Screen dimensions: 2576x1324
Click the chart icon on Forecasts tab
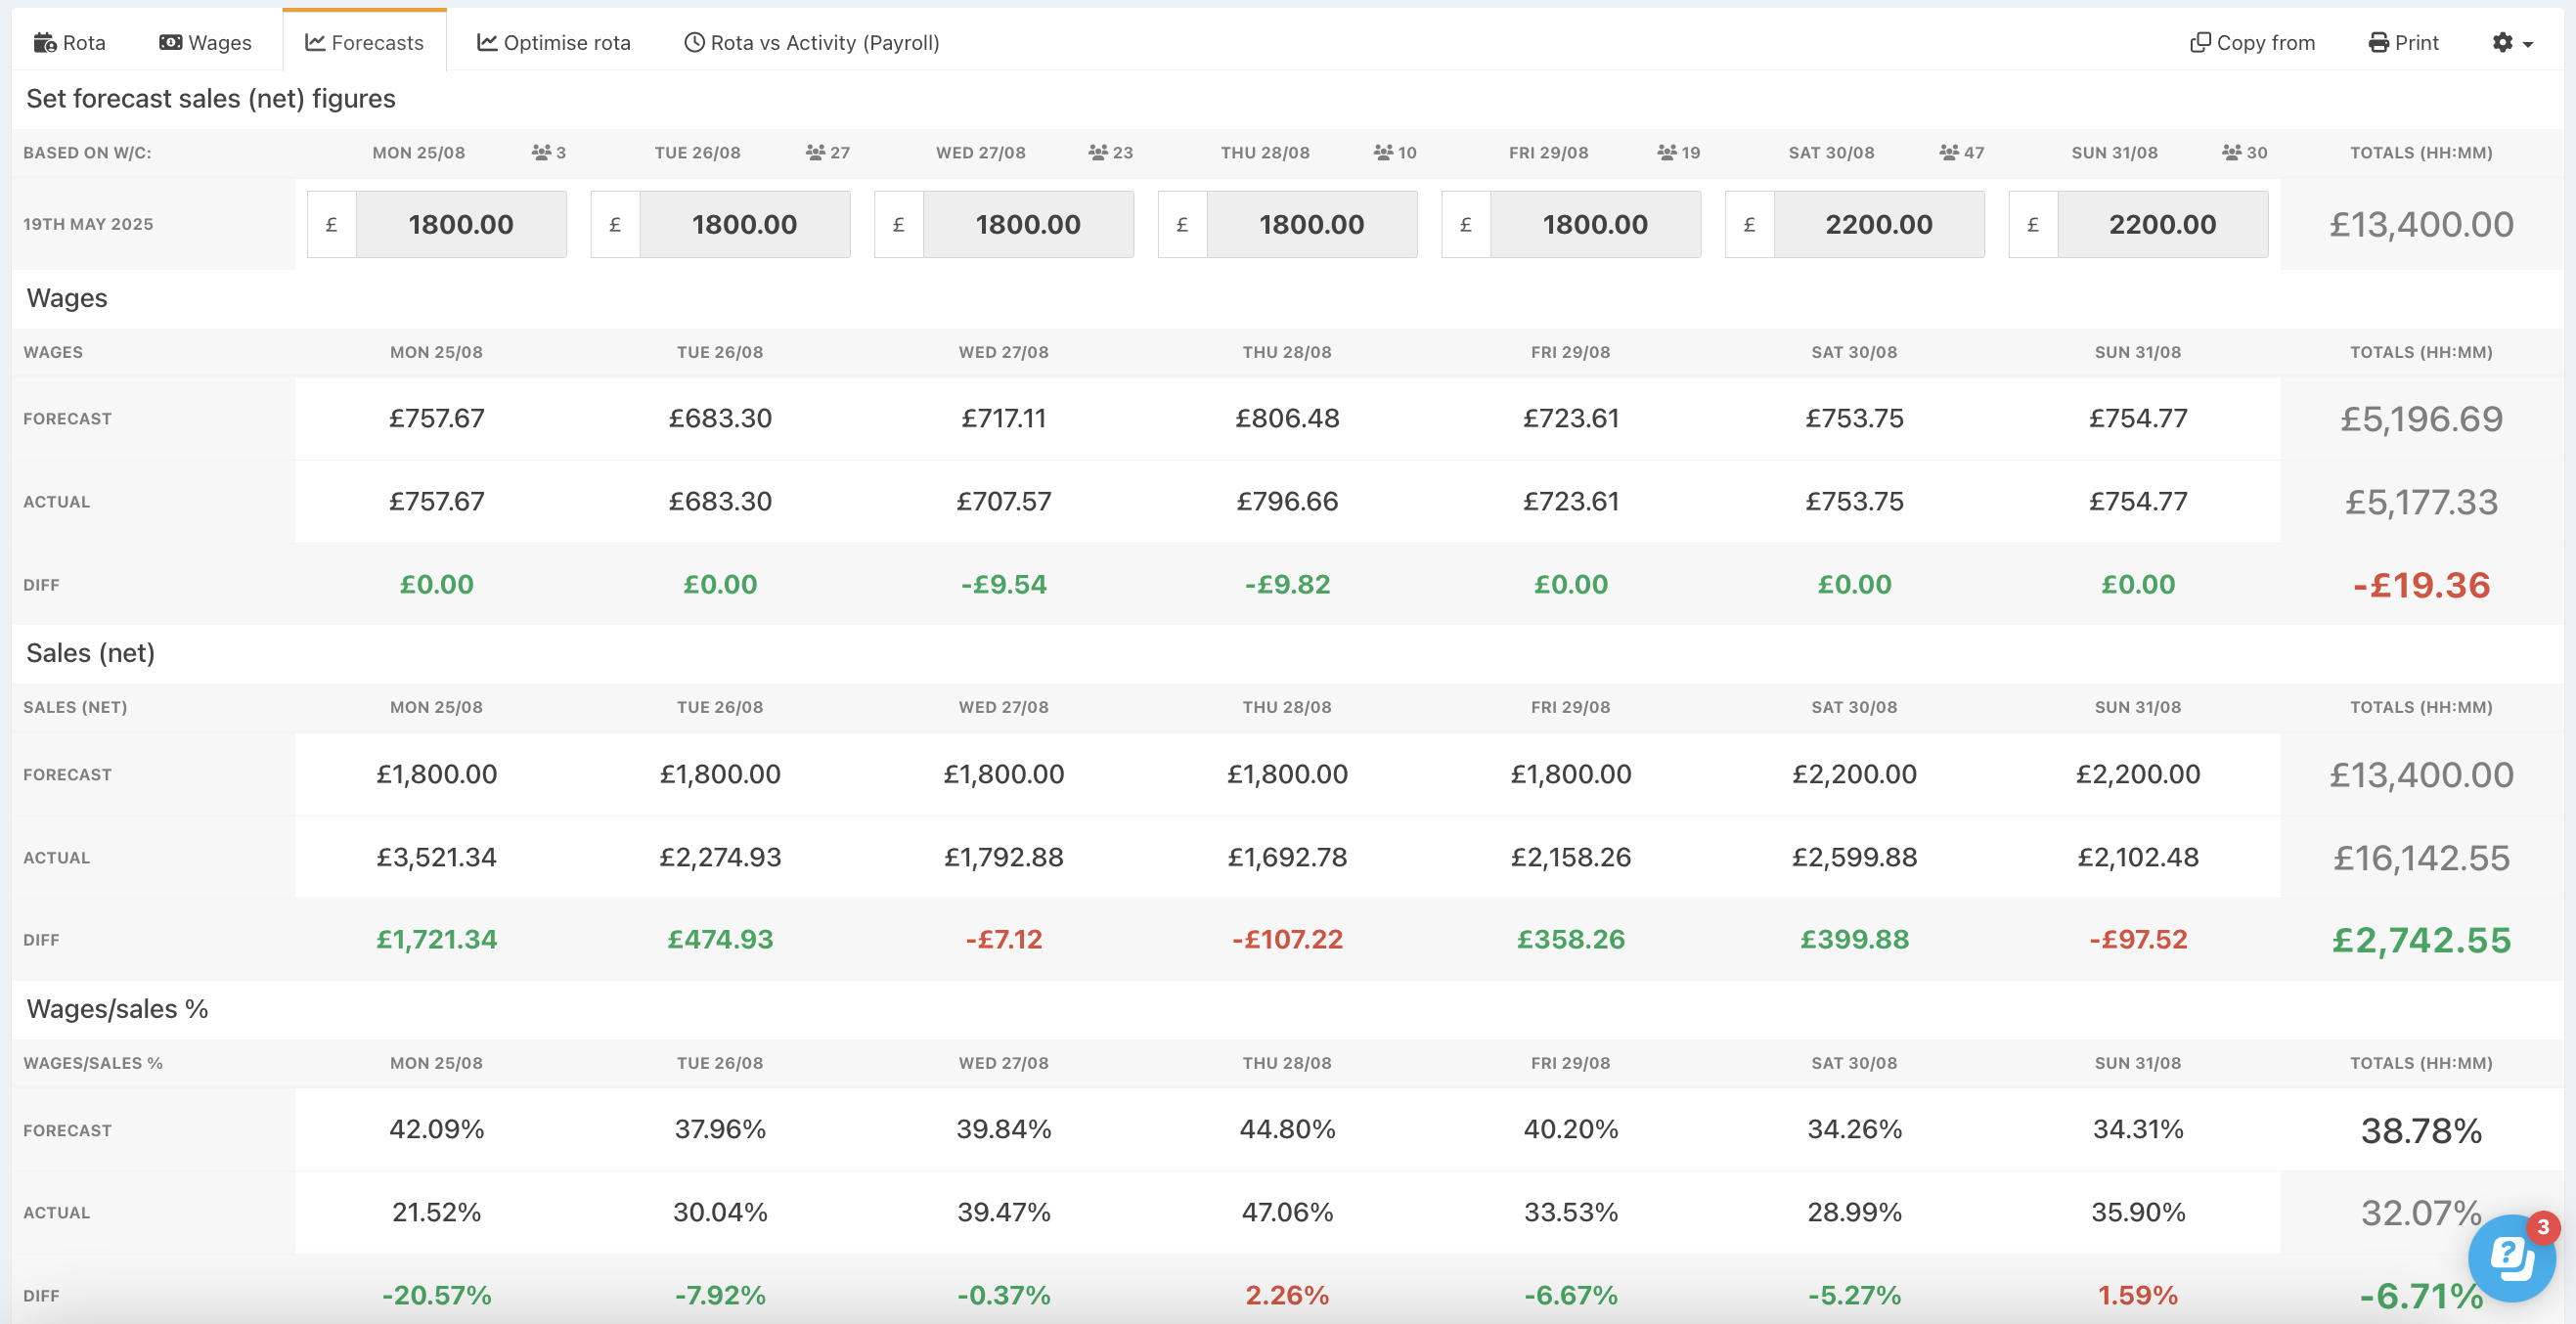(x=315, y=42)
